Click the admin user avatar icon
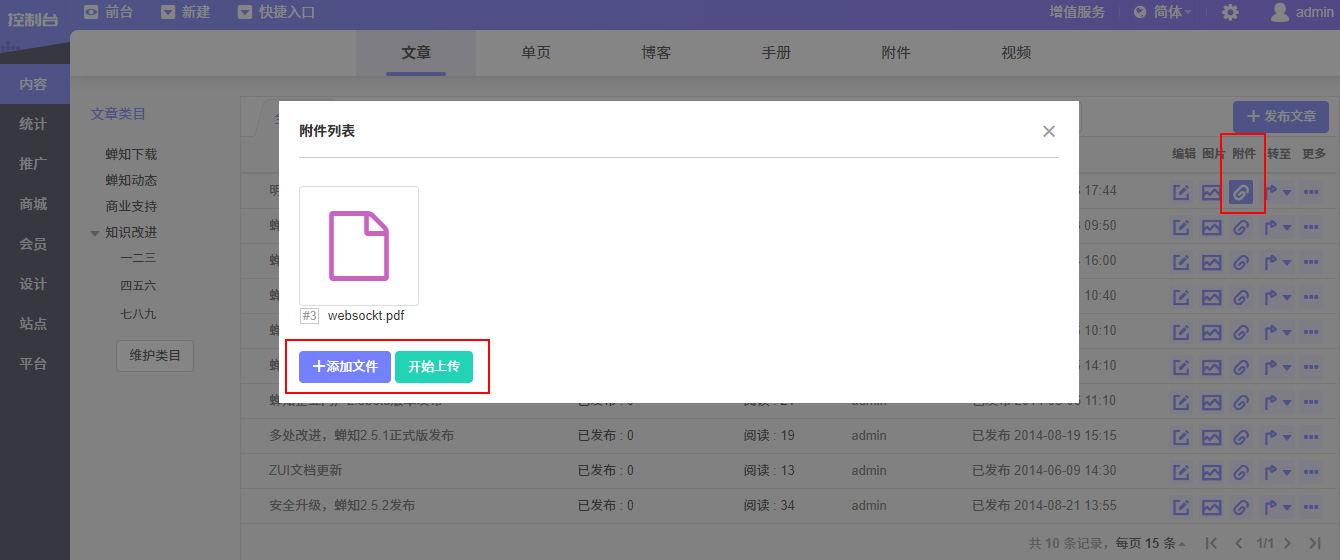 coord(1279,13)
